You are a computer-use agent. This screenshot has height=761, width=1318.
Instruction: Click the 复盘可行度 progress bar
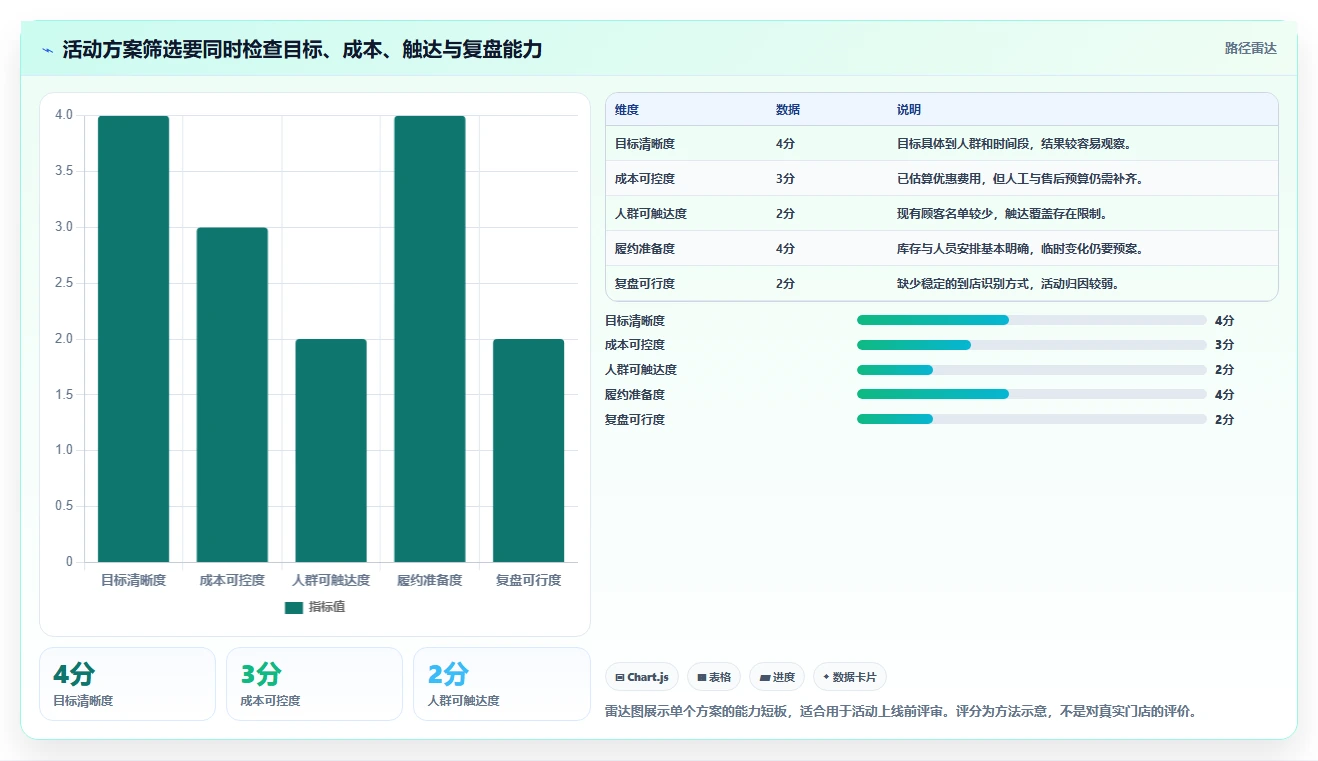[1032, 419]
